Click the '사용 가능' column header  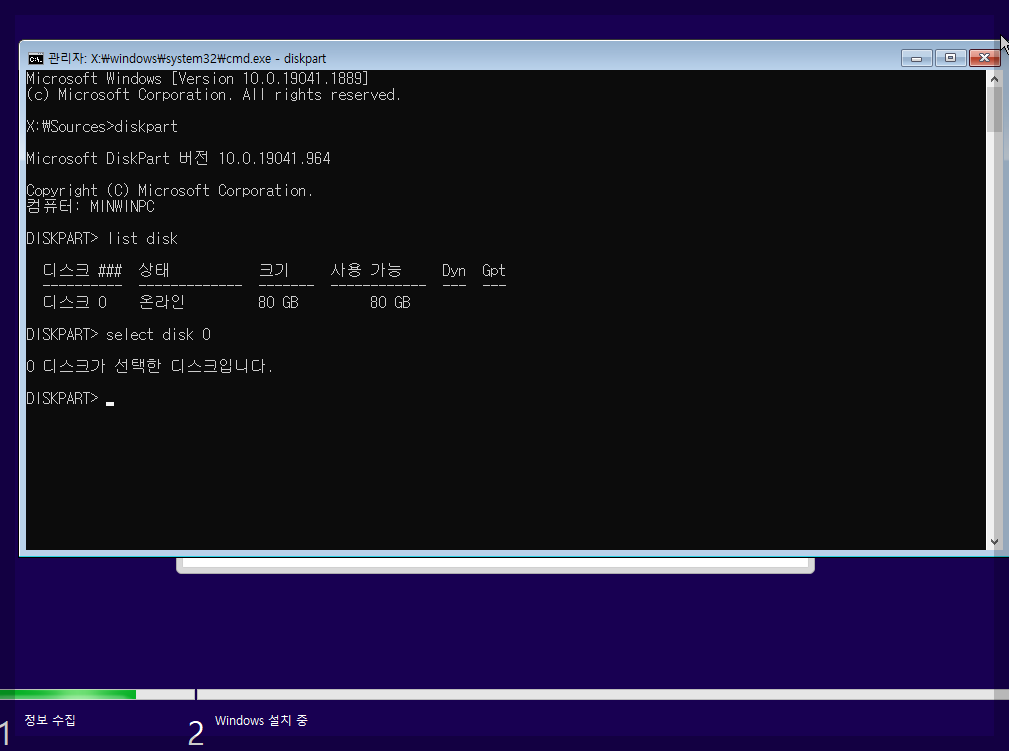(x=366, y=270)
